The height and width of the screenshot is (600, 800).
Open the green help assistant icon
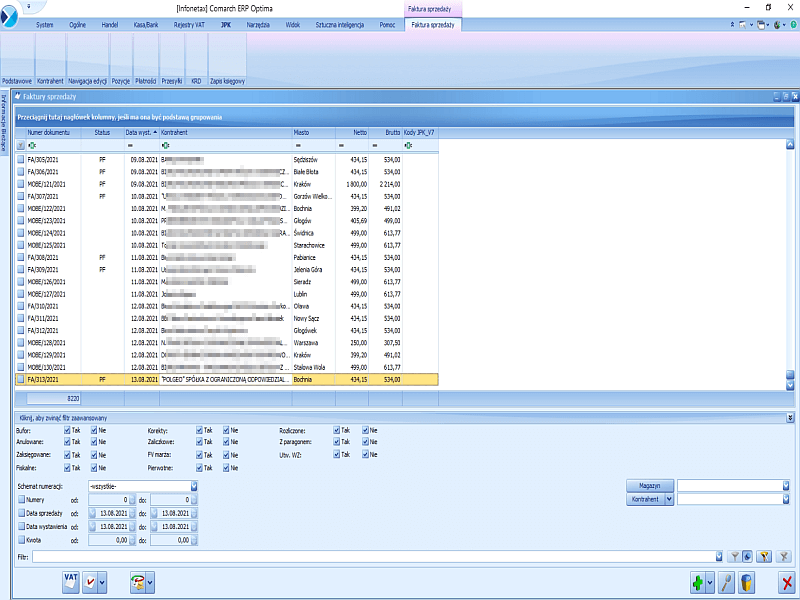pyautogui.click(x=794, y=24)
